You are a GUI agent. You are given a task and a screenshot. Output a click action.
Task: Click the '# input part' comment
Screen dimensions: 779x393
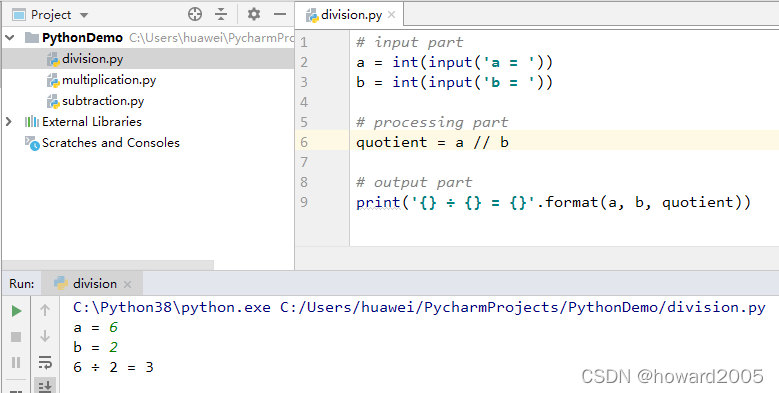tap(410, 42)
